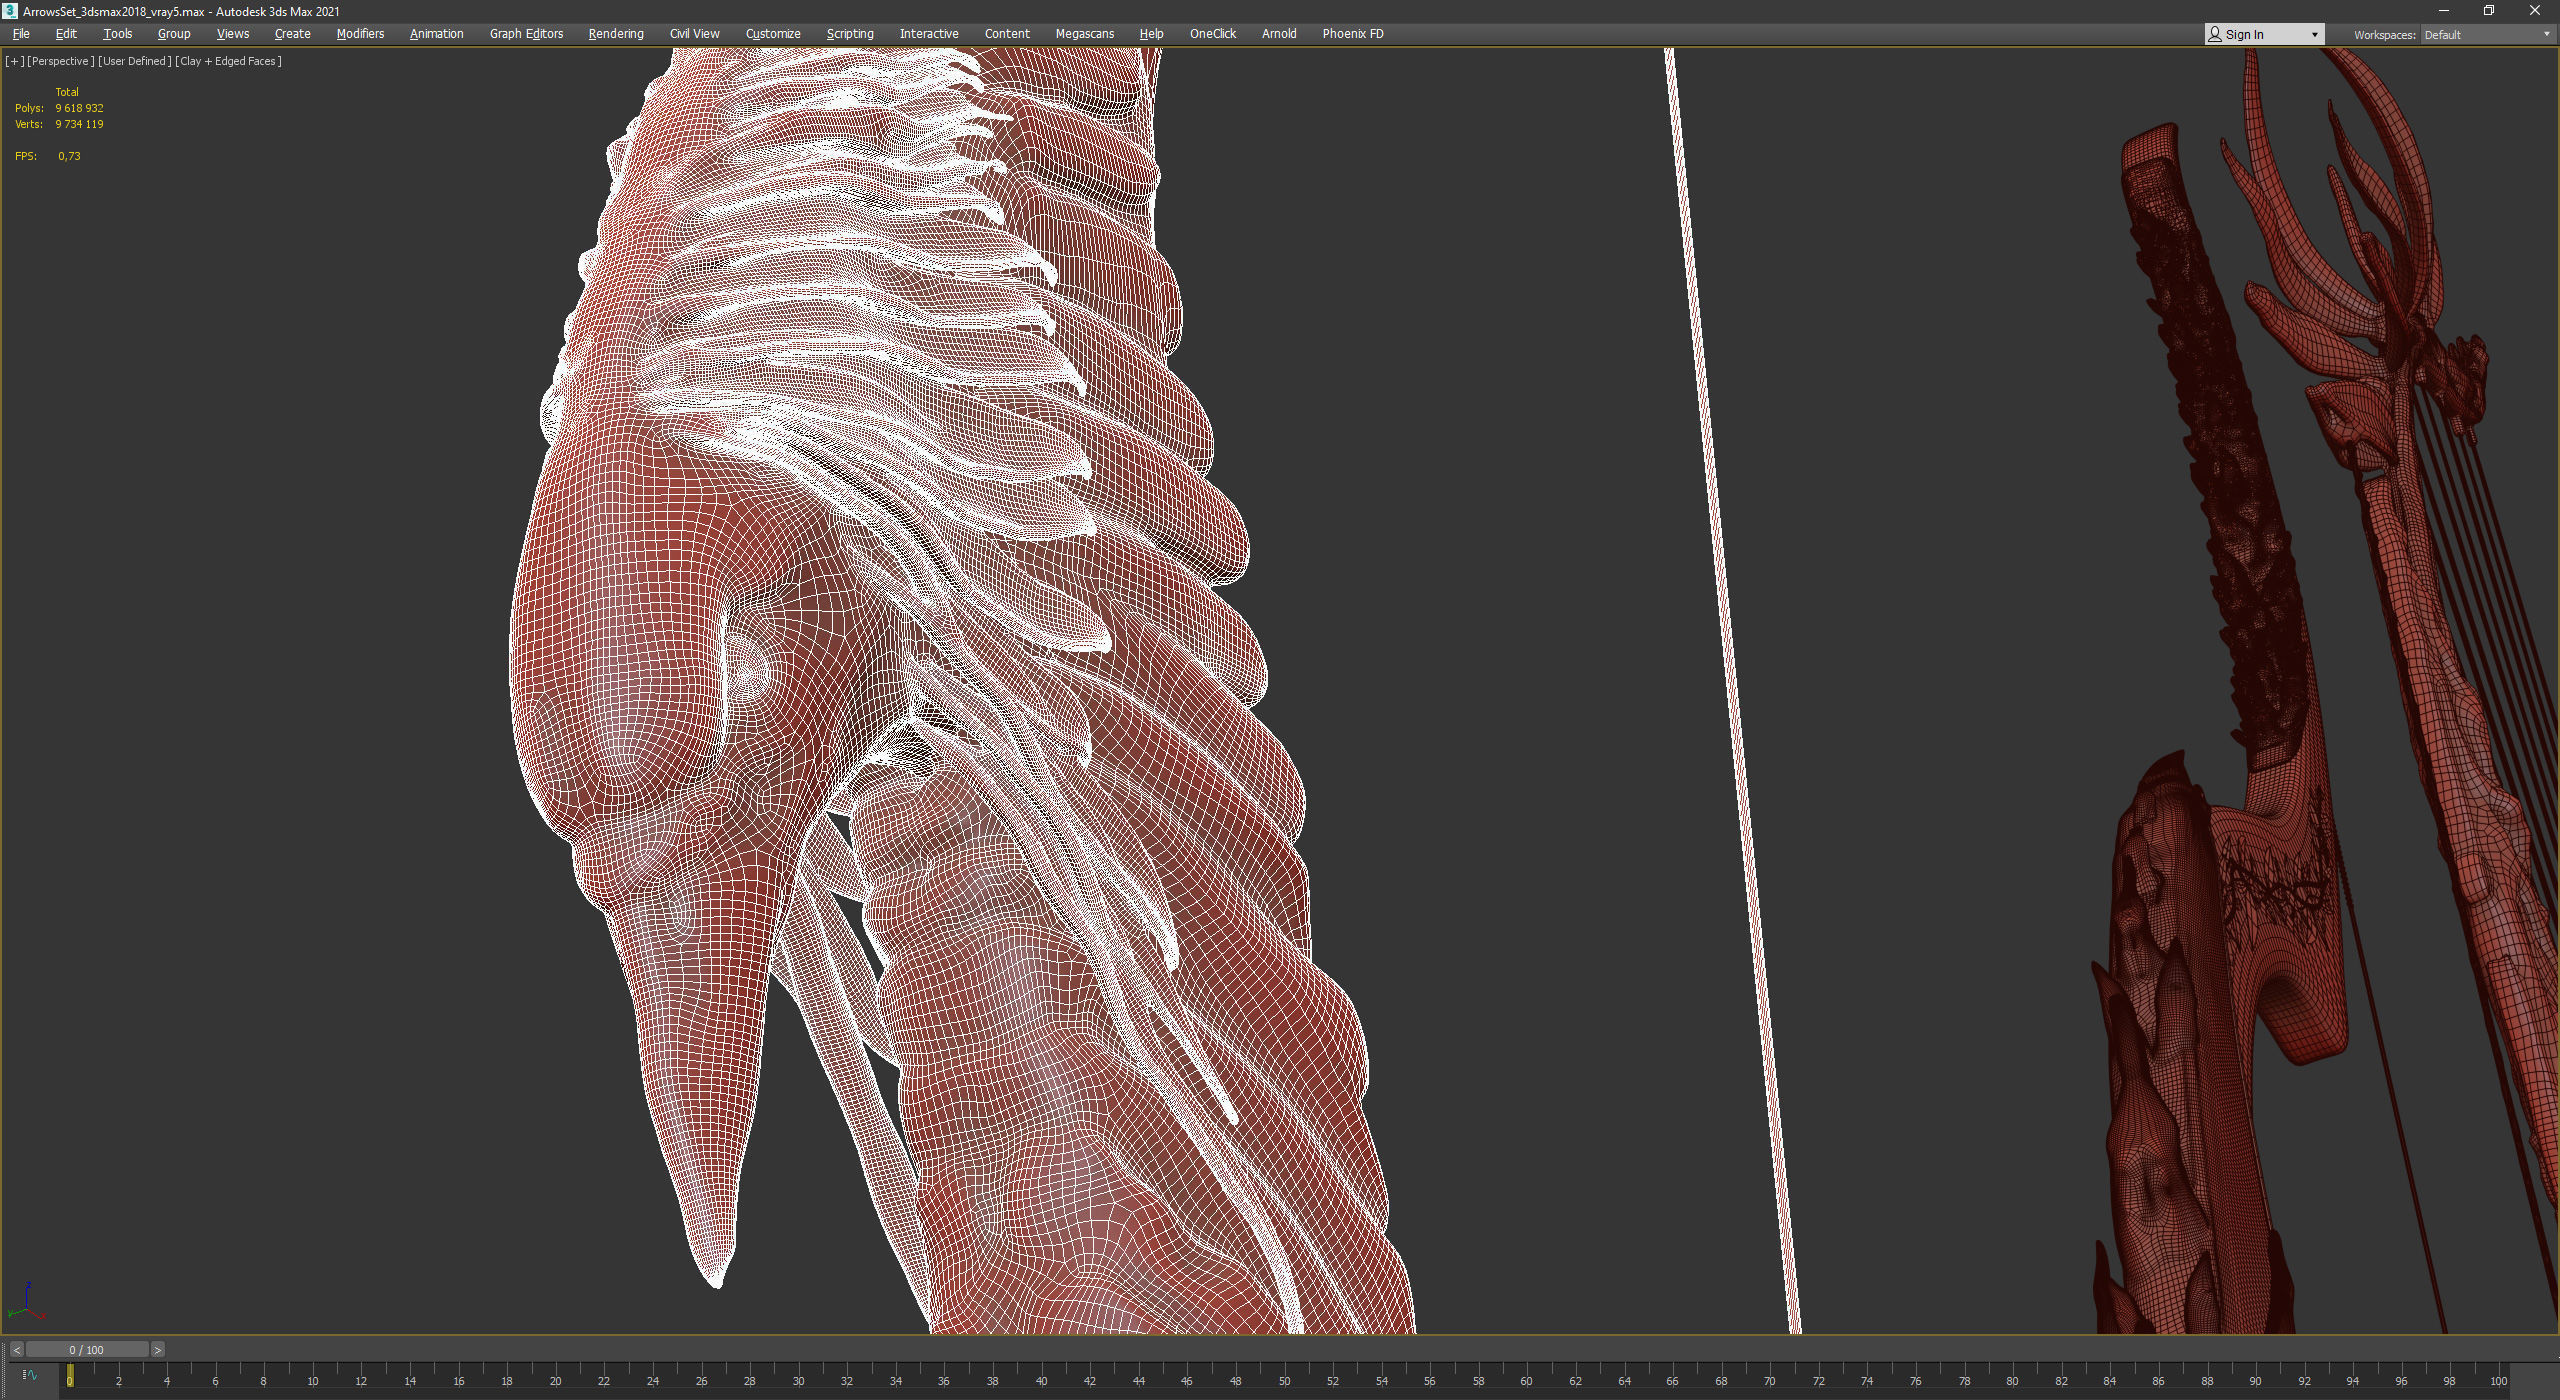Open the Rendering menu
This screenshot has height=1400, width=2560.
(x=616, y=34)
